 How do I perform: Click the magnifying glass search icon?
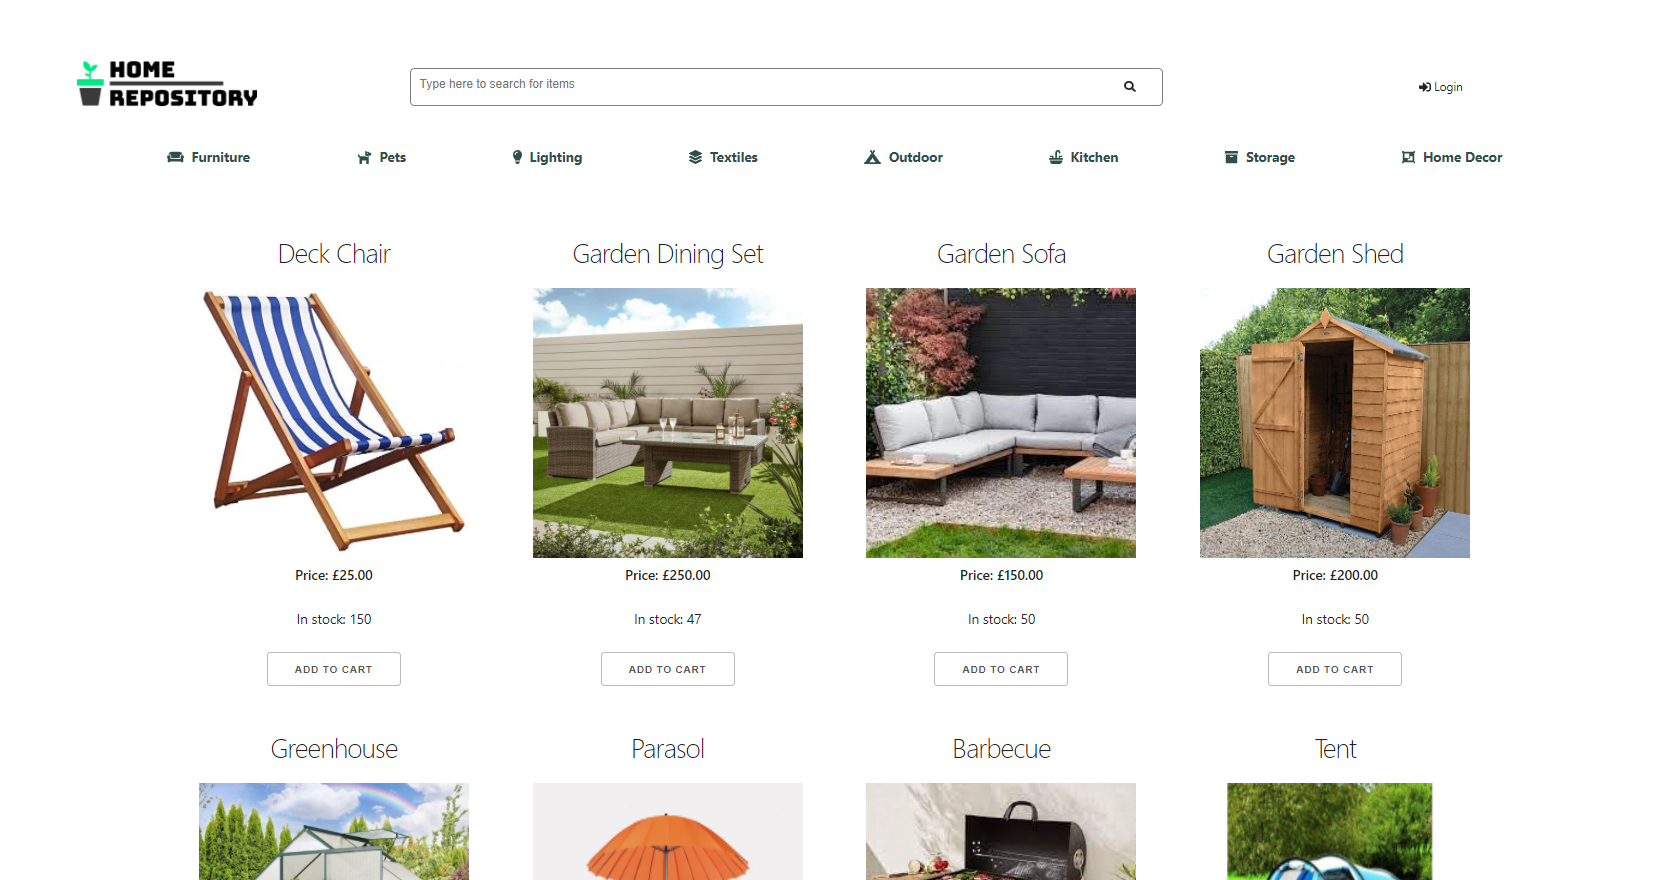click(x=1129, y=87)
